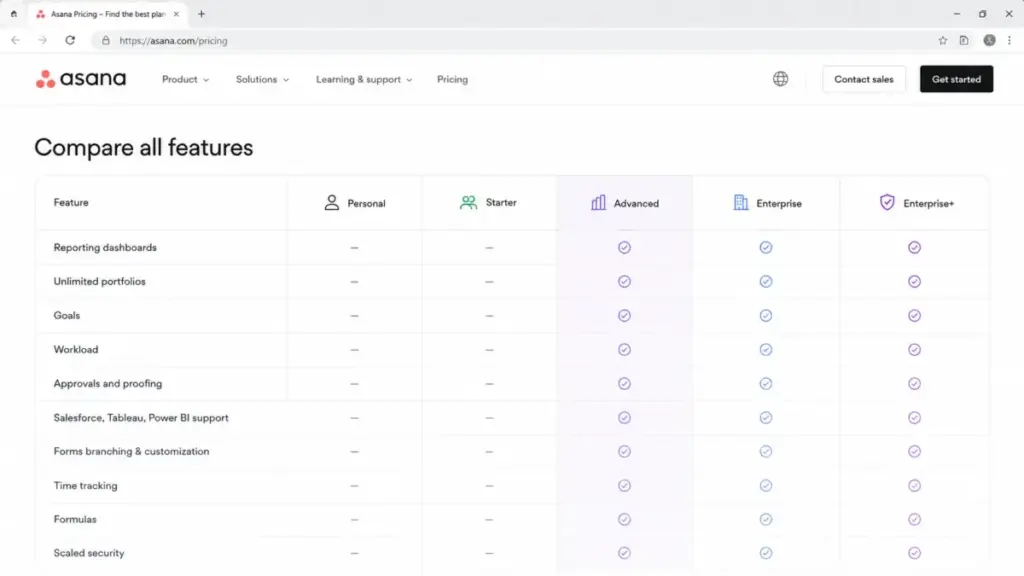Close the Asana Pricing tab
This screenshot has height=576, width=1024.
pos(176,14)
